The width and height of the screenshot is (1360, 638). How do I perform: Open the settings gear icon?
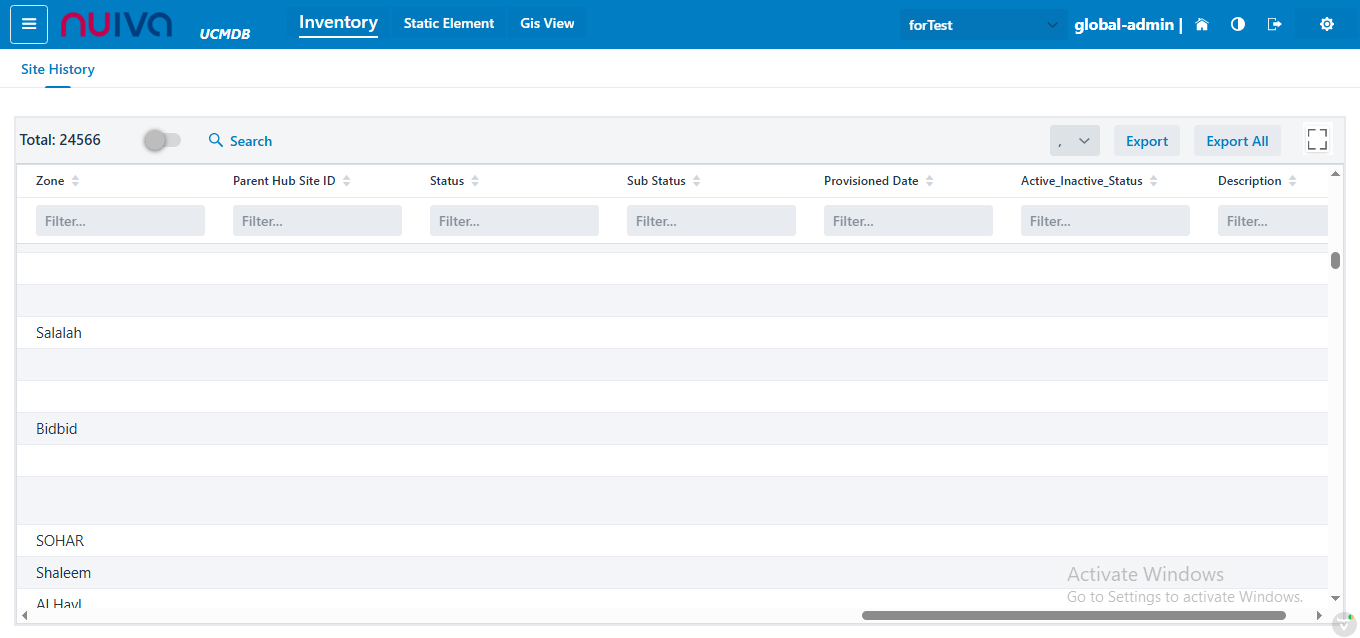[x=1327, y=25]
